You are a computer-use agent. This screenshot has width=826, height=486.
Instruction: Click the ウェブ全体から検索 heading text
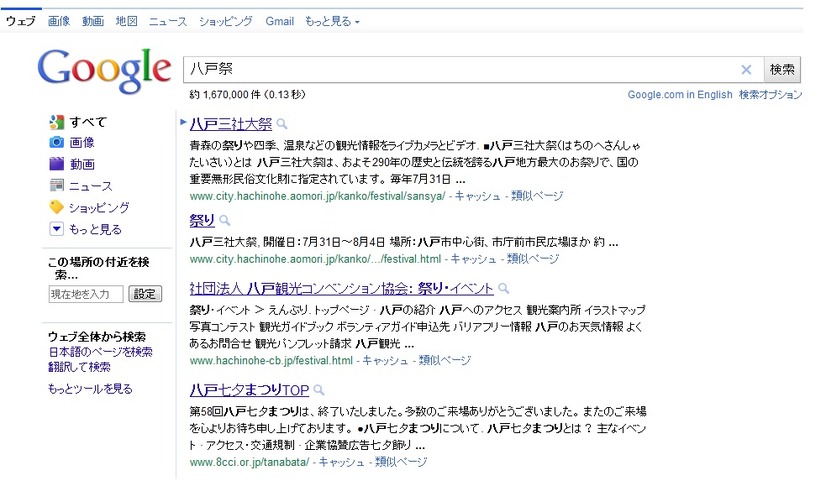(97, 336)
